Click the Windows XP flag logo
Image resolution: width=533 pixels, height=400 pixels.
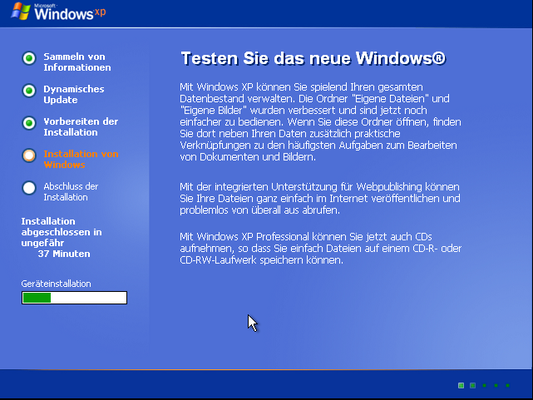(20, 11)
